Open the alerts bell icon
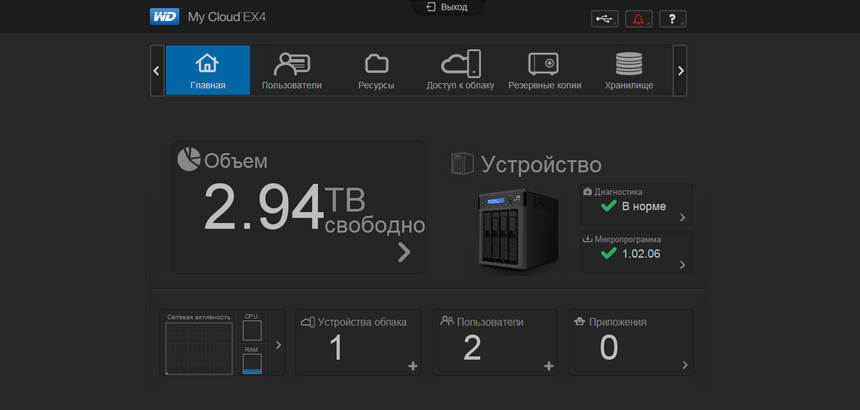The image size is (860, 410). (638, 19)
